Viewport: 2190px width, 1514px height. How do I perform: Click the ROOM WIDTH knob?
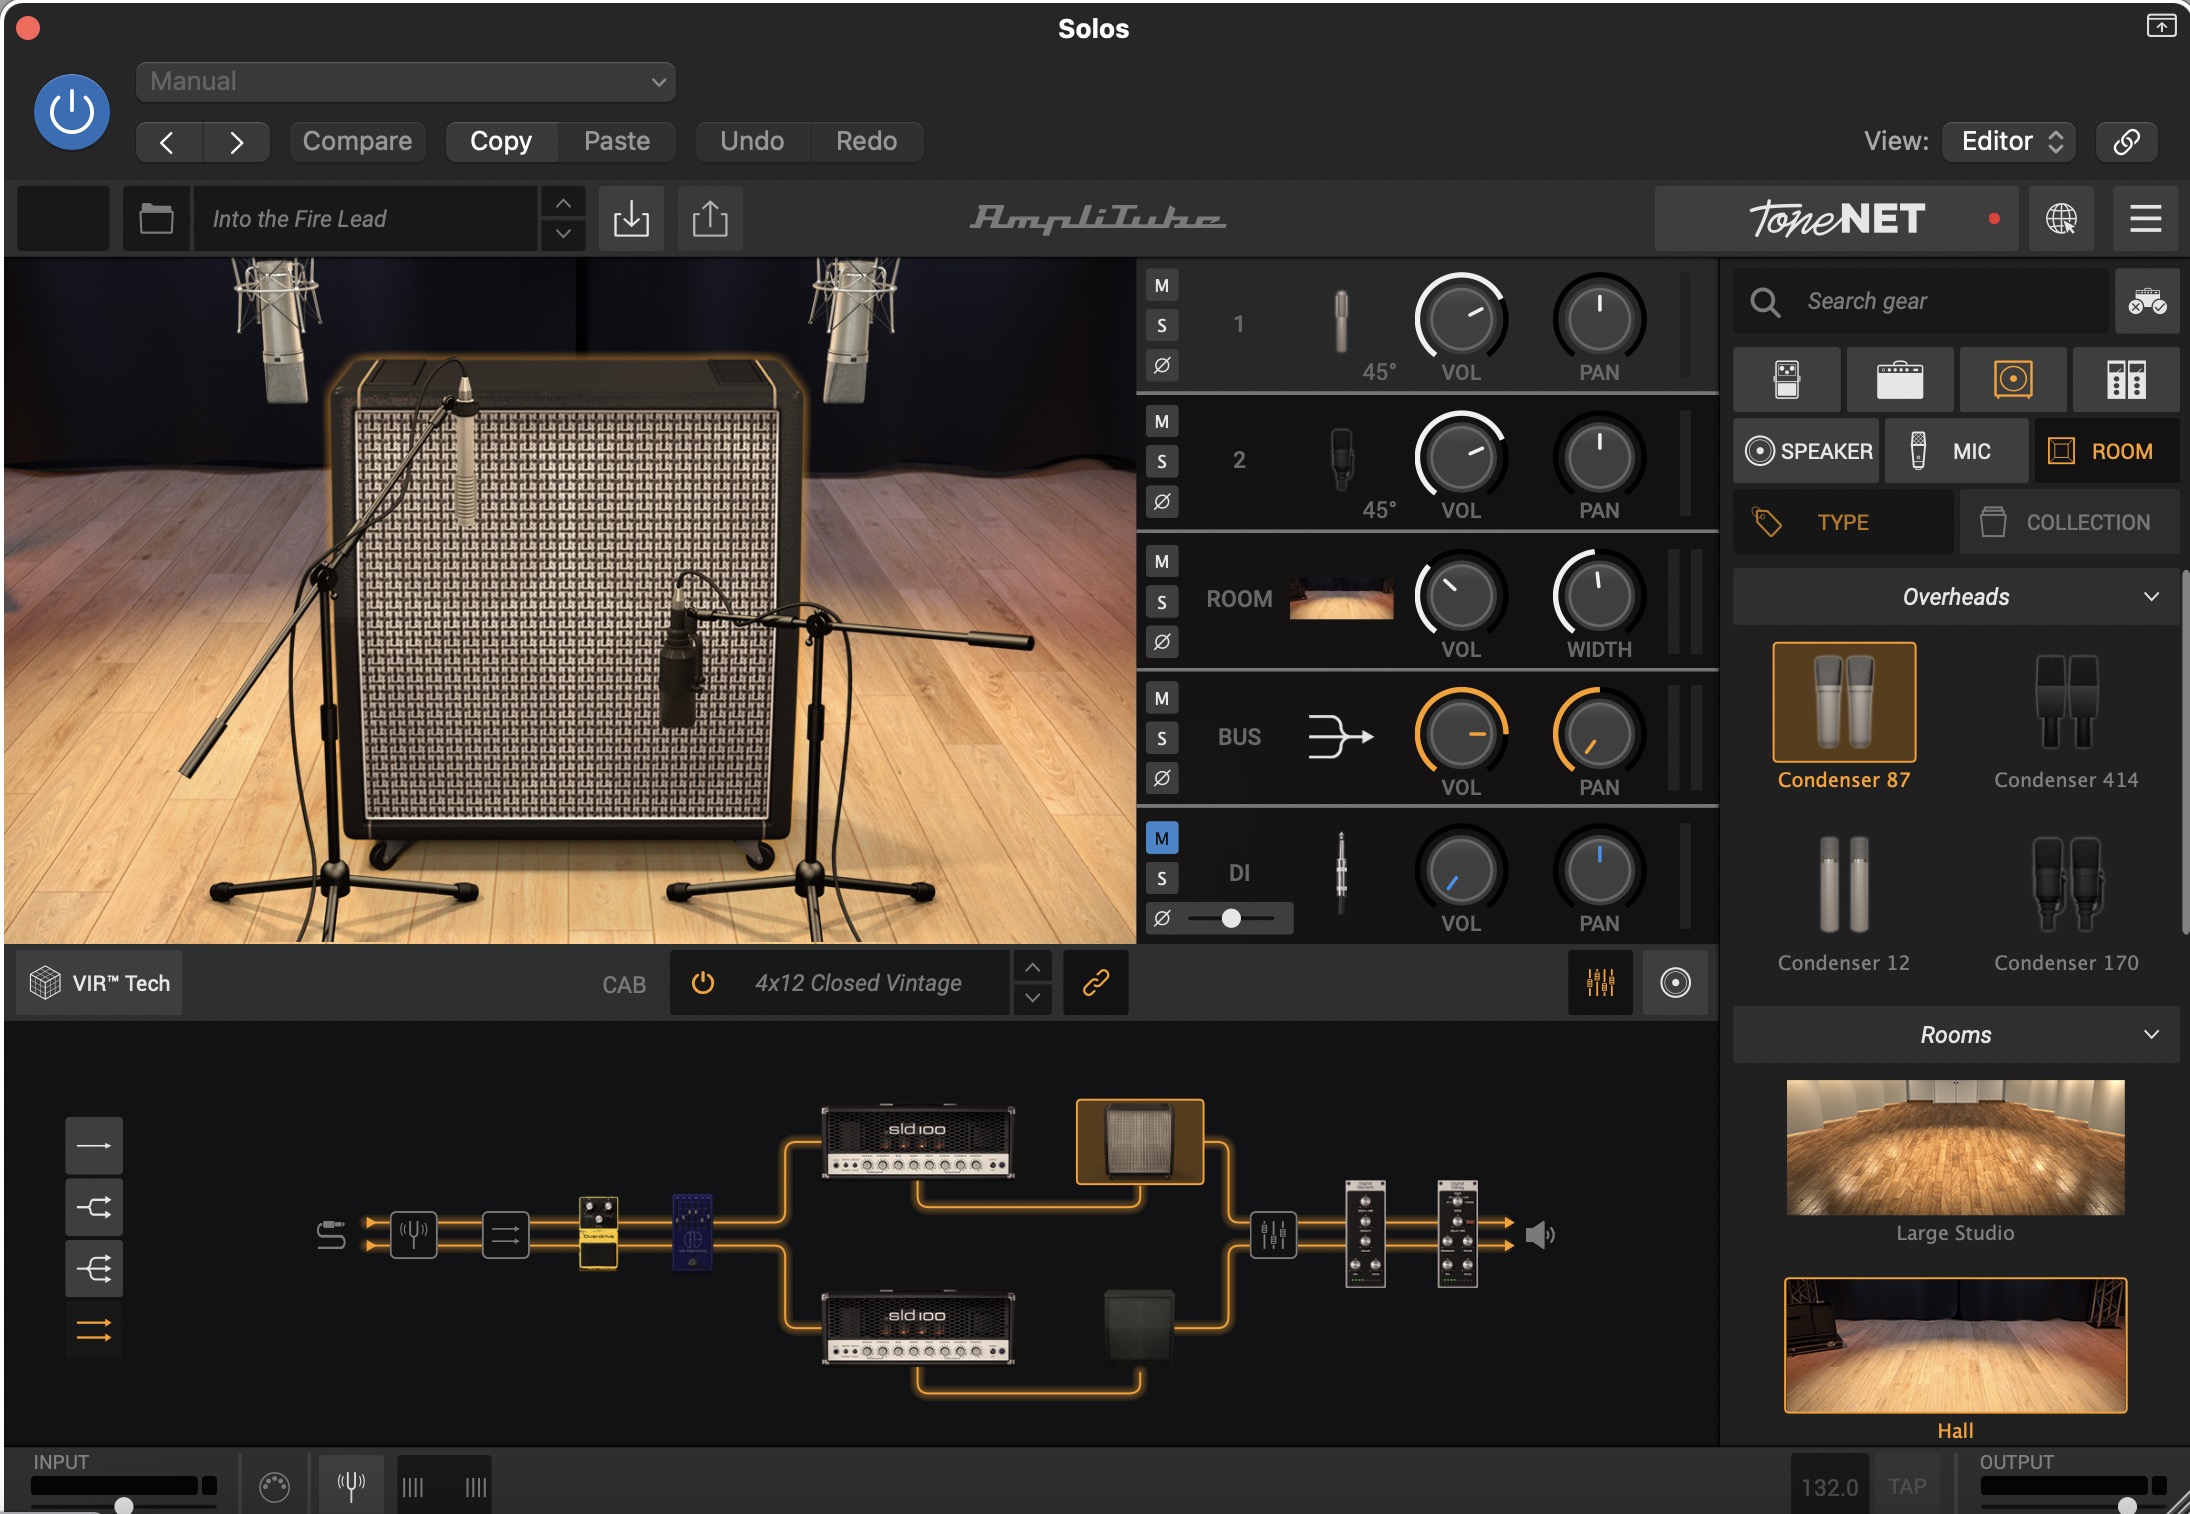(1599, 597)
